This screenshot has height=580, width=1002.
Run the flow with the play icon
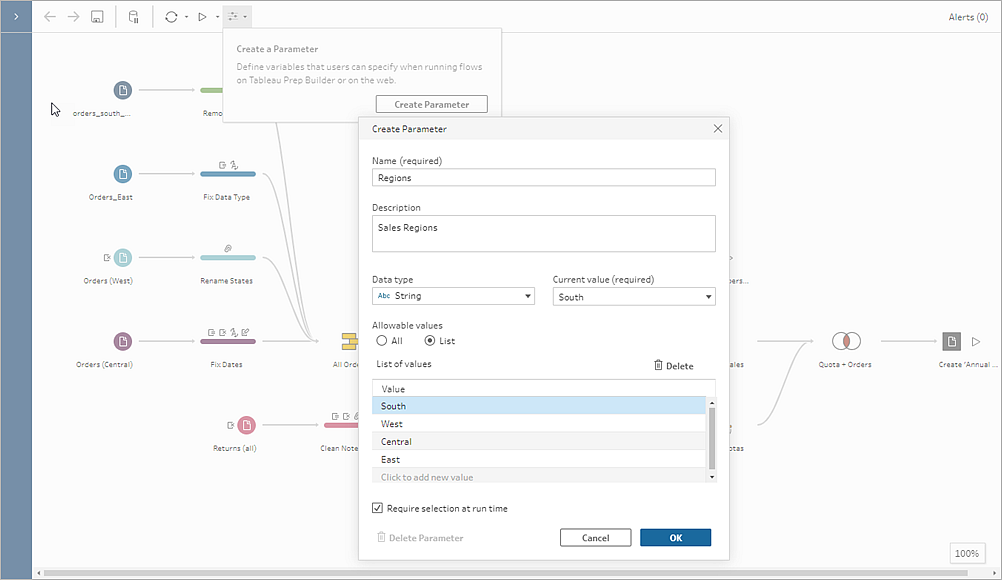[x=202, y=17]
